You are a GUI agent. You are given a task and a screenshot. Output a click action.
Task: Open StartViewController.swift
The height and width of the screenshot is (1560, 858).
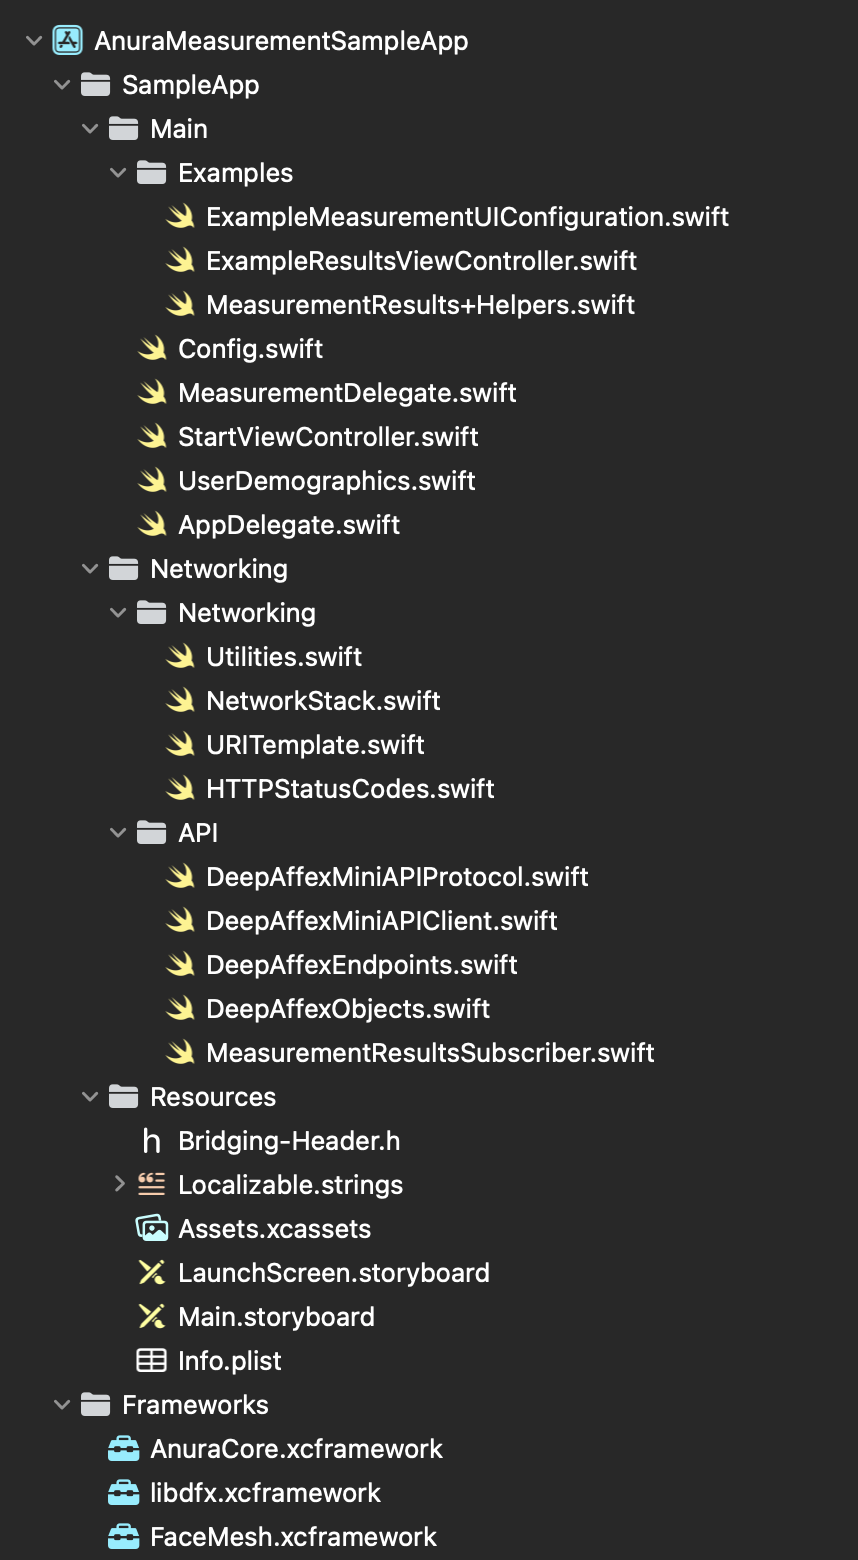click(328, 437)
